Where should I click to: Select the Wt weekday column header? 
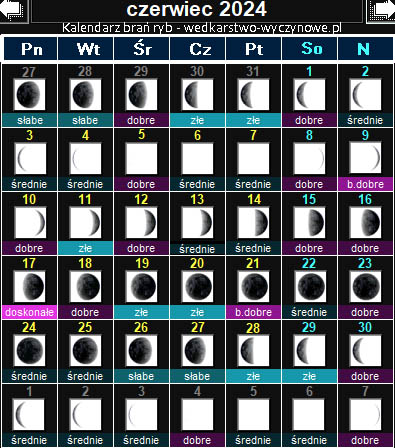pos(86,49)
